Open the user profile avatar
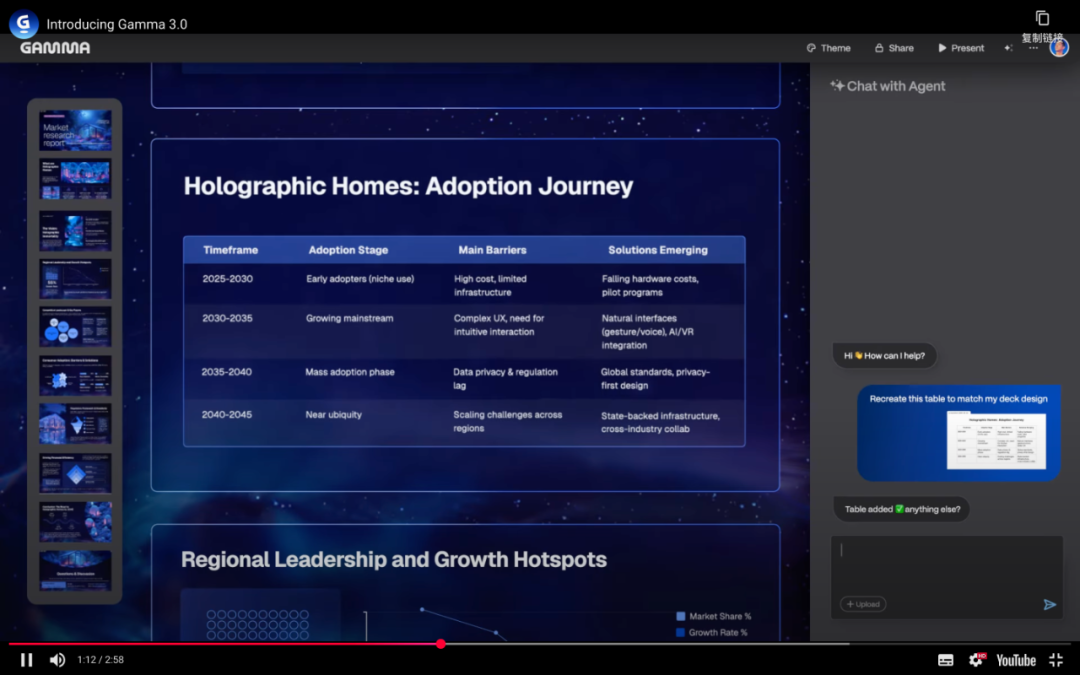Screen dimensions: 1080x675 1059,47
